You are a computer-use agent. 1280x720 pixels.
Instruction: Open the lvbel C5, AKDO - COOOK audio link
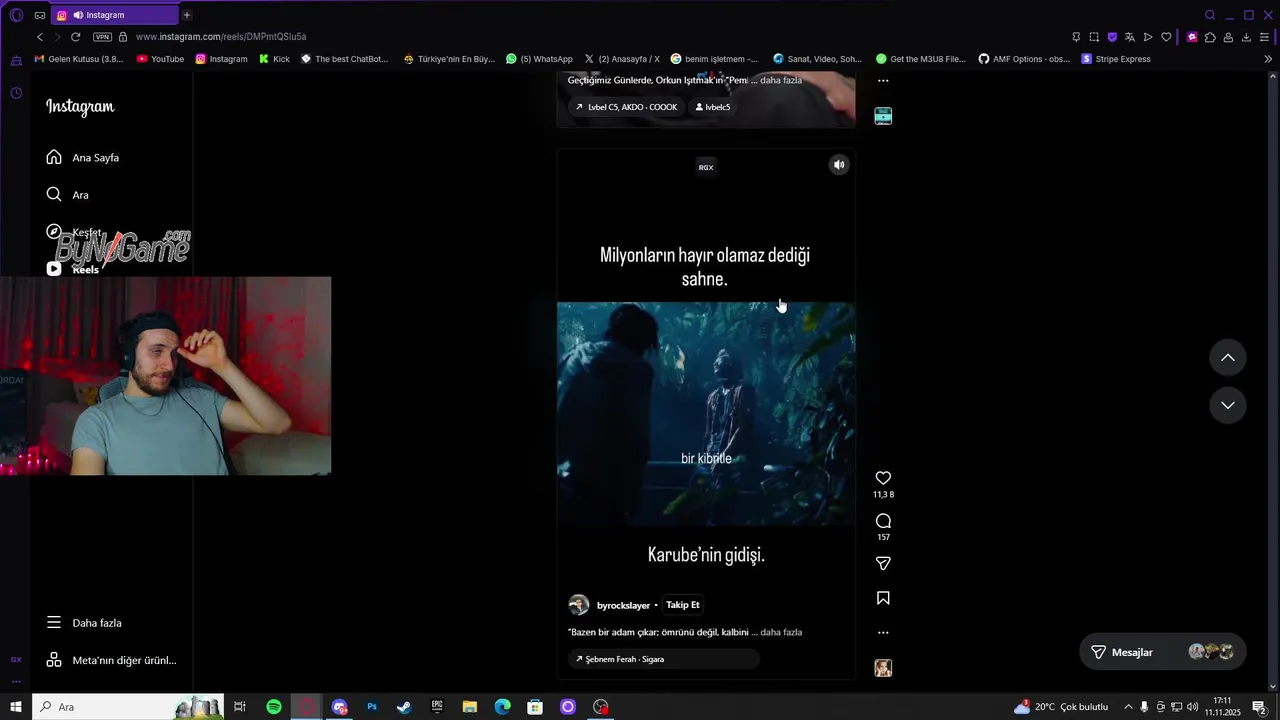click(626, 107)
